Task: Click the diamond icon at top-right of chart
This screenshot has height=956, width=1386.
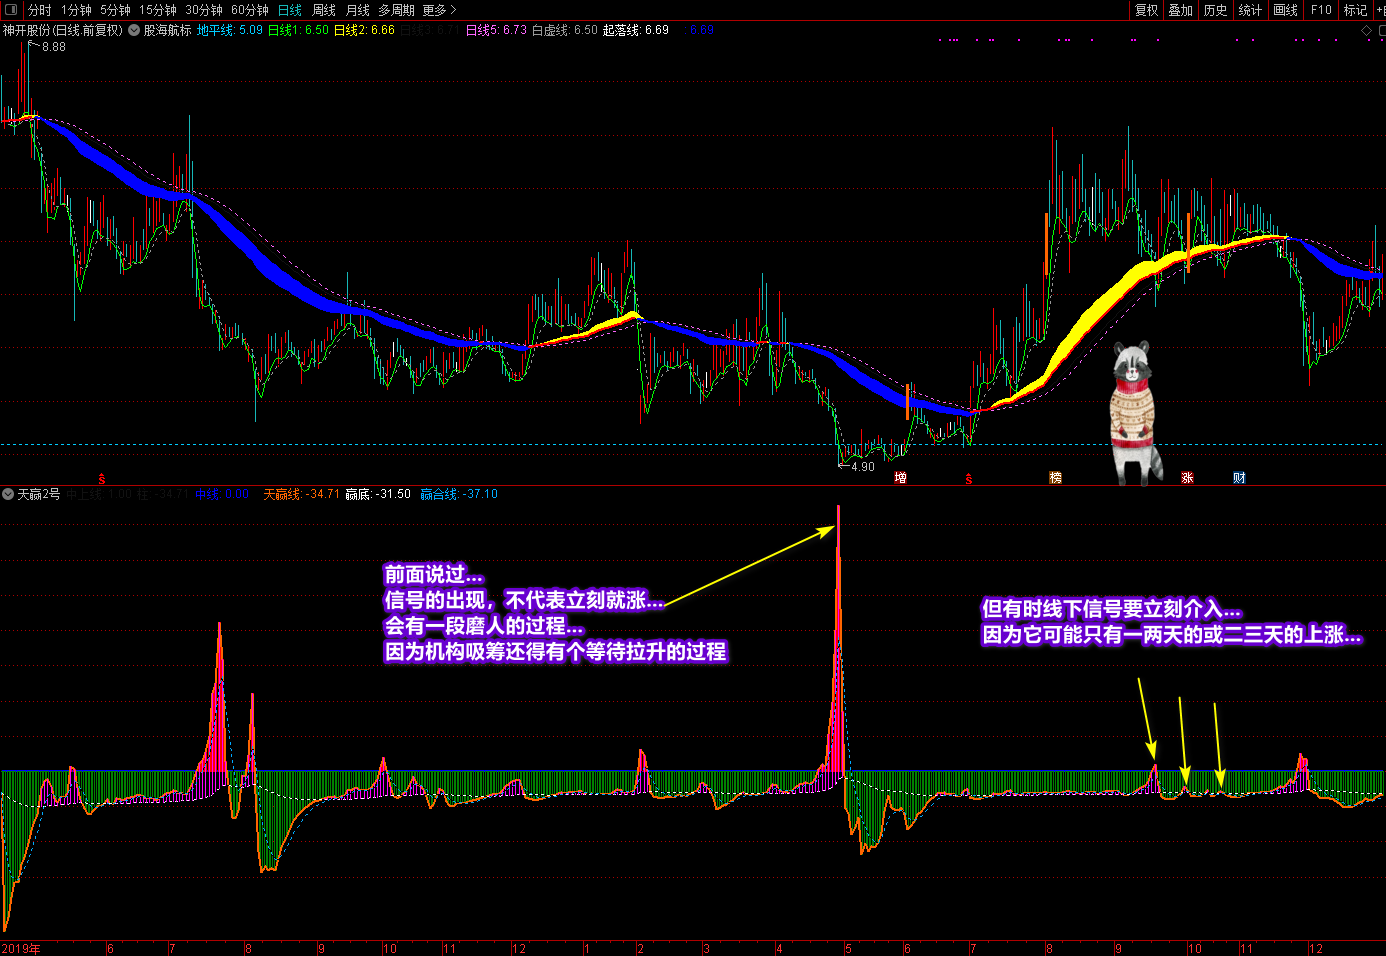Action: click(1367, 31)
